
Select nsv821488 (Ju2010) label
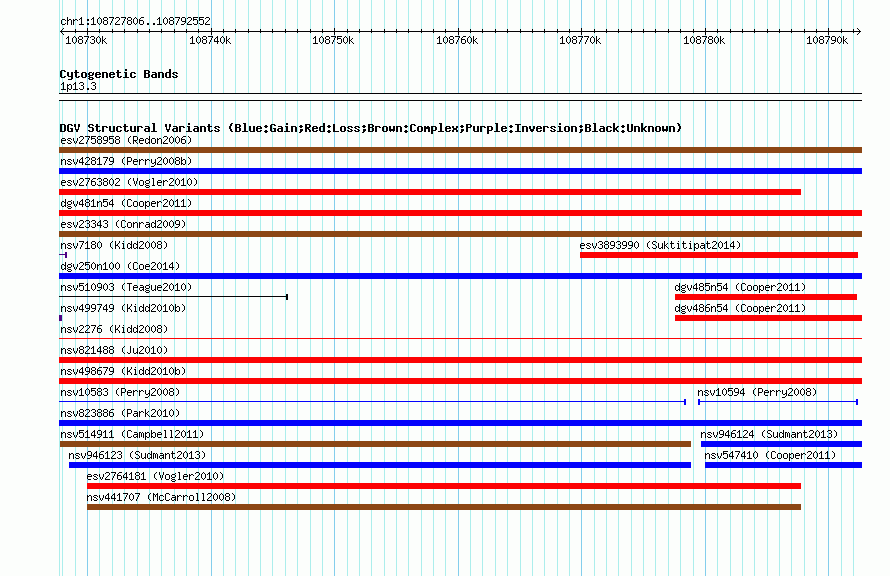click(x=114, y=350)
